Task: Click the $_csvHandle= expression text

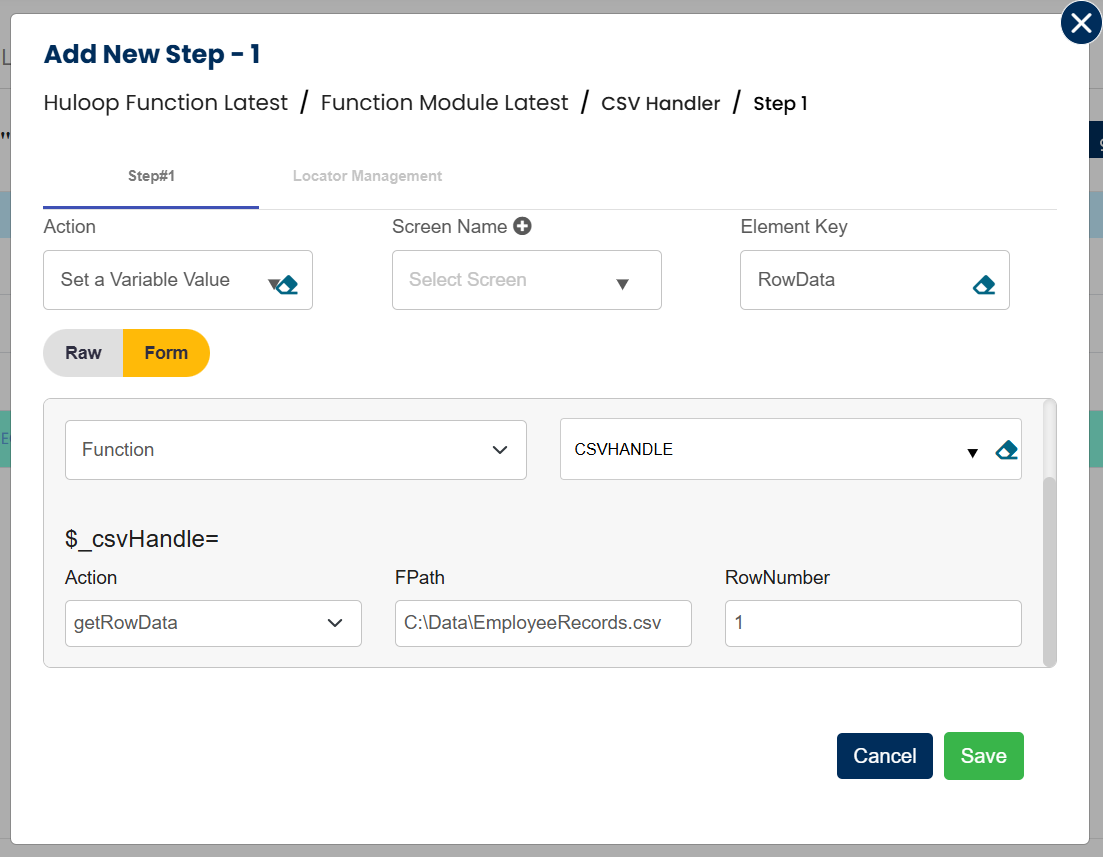Action: pyautogui.click(x=141, y=539)
